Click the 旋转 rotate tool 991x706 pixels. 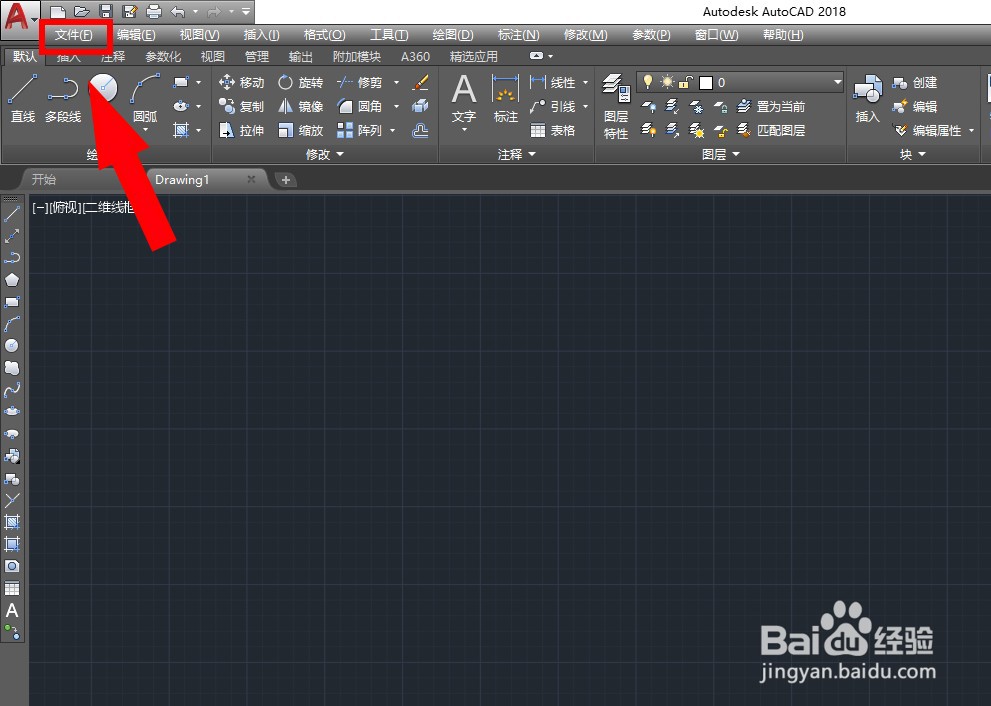301,83
